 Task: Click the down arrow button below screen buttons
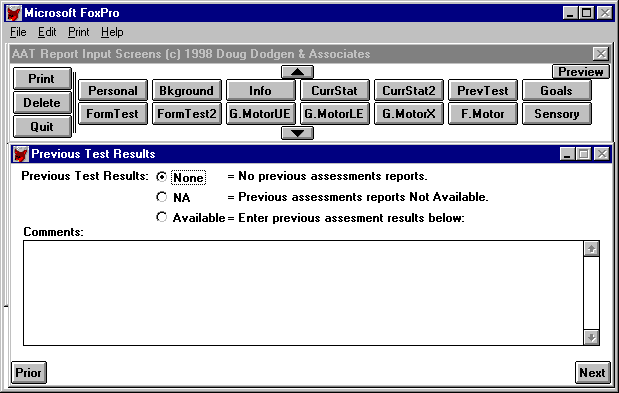[x=297, y=133]
